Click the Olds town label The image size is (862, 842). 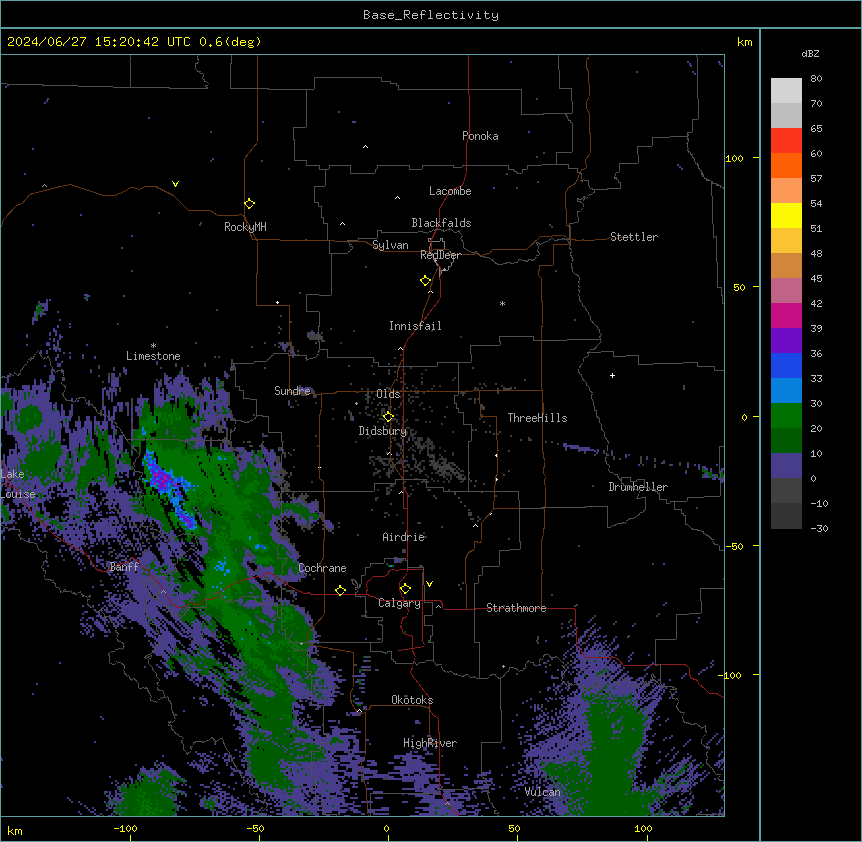[388, 394]
